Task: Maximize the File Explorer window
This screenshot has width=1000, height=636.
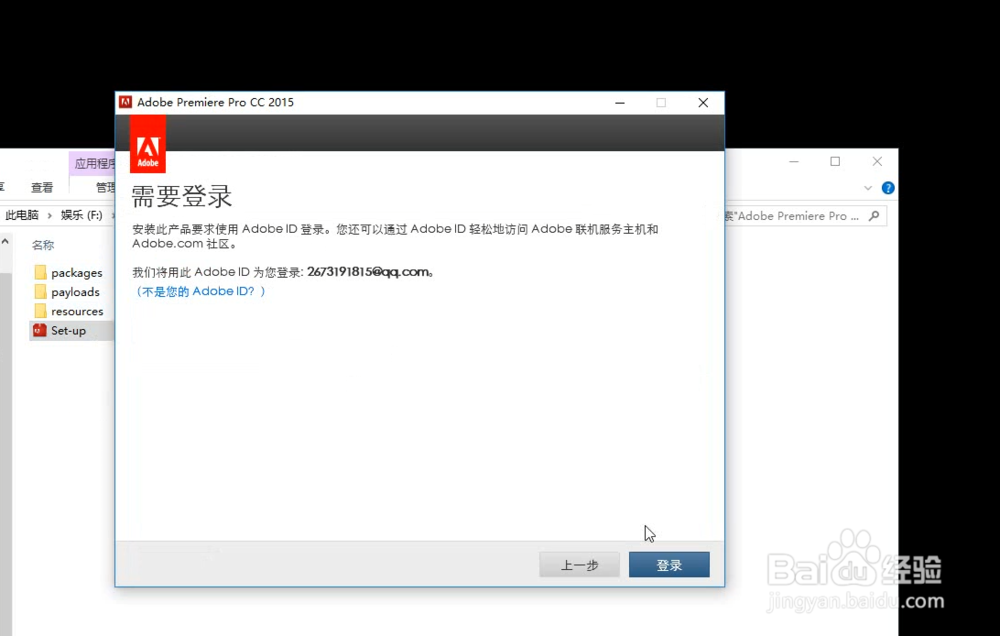Action: (x=835, y=162)
